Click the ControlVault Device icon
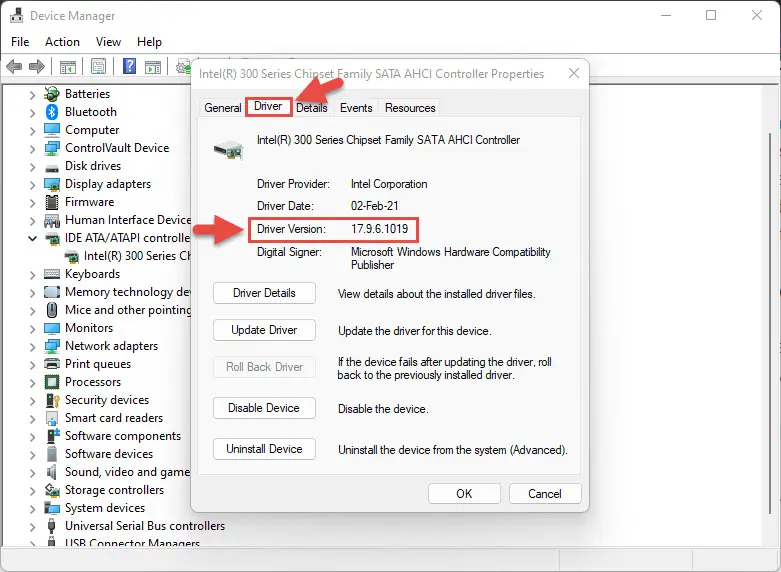 pos(52,148)
